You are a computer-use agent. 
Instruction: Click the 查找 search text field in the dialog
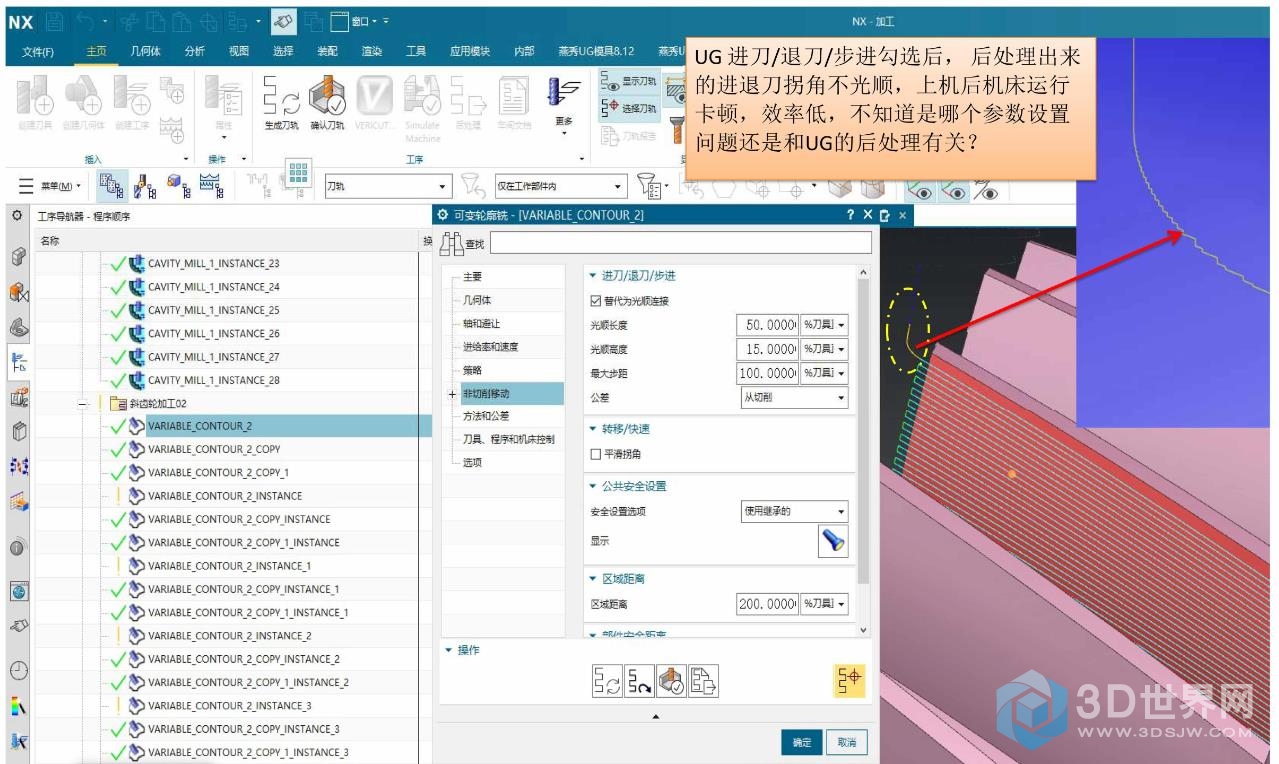tap(680, 243)
